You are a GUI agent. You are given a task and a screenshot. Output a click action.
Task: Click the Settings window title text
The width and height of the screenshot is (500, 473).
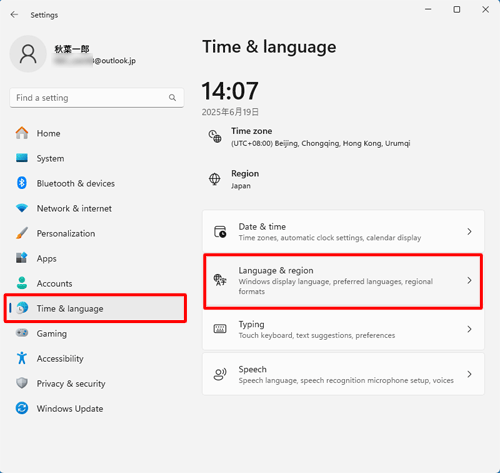coord(44,15)
